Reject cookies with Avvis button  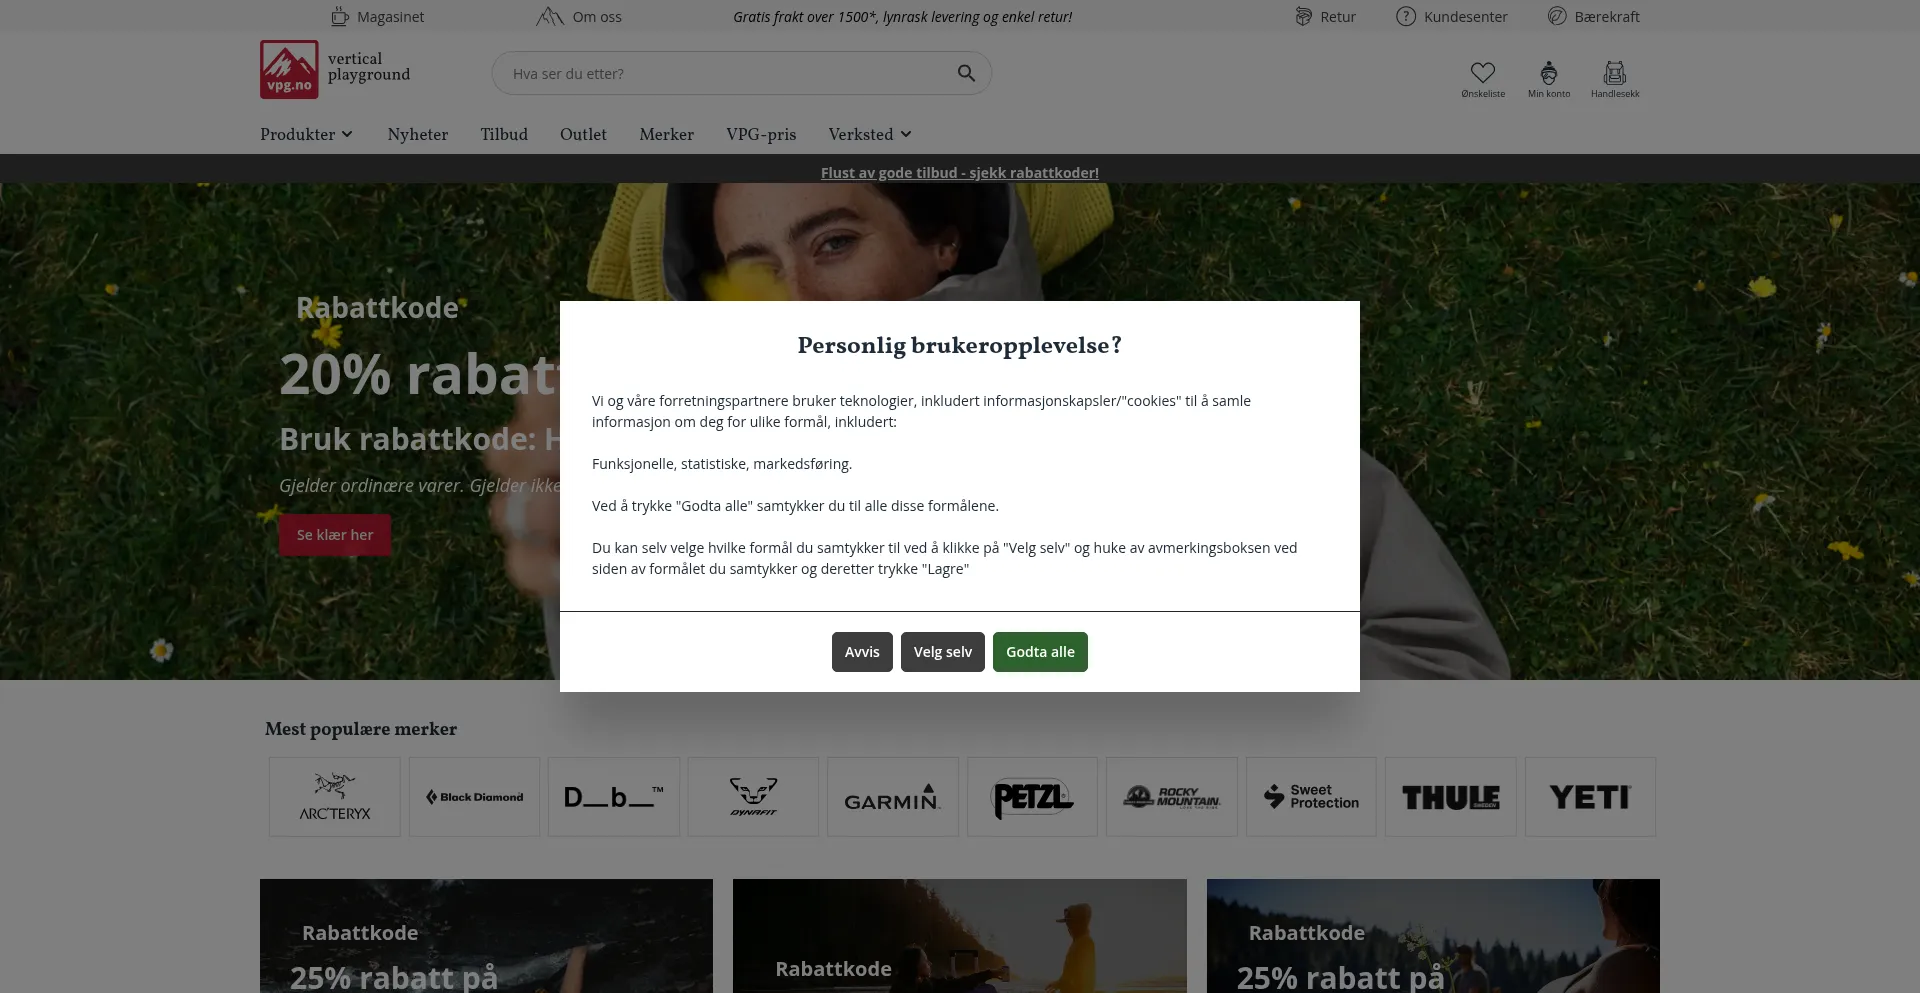tap(862, 652)
